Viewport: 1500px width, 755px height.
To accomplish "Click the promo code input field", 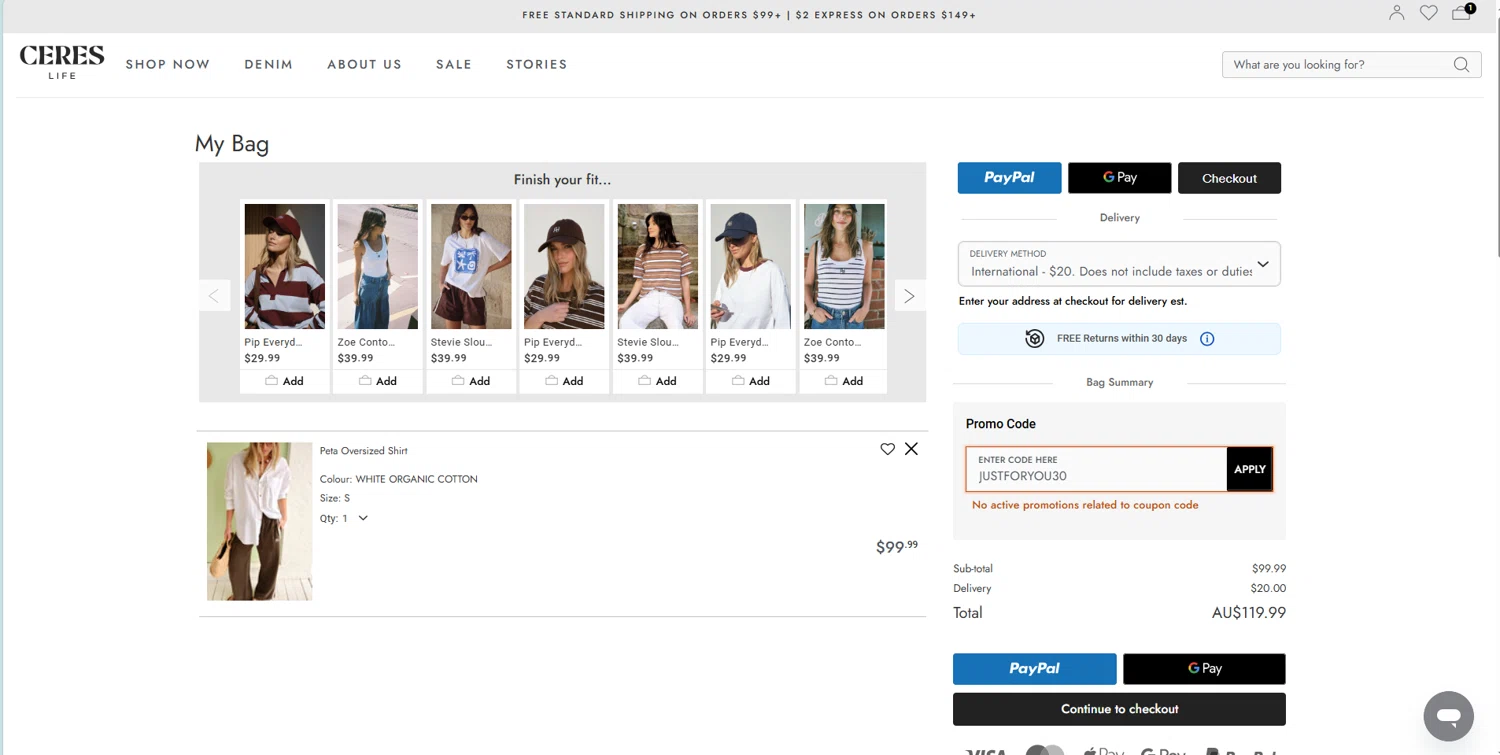I will (1096, 469).
